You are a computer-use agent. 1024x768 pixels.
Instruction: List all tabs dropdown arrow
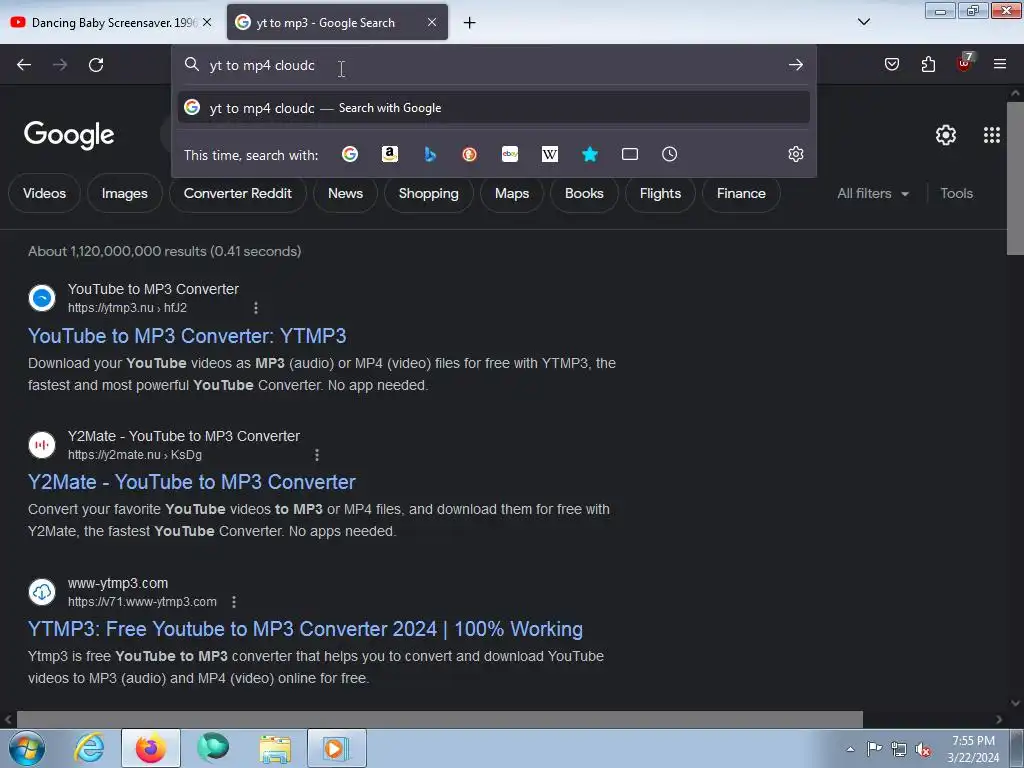(x=863, y=22)
